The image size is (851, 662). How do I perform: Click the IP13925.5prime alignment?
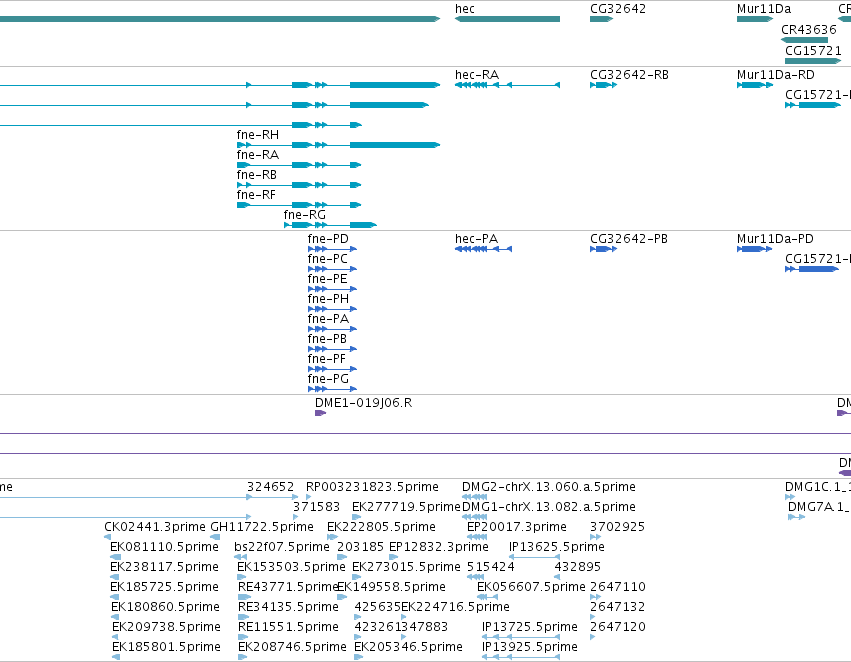click(x=521, y=658)
